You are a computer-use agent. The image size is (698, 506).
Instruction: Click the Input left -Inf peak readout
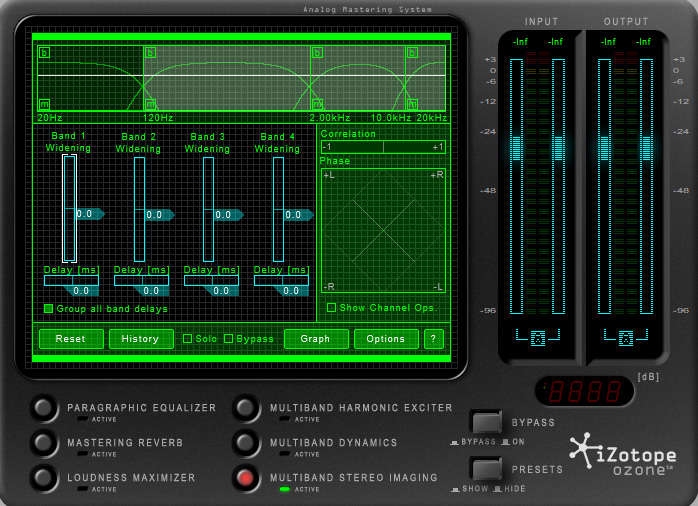tap(520, 42)
